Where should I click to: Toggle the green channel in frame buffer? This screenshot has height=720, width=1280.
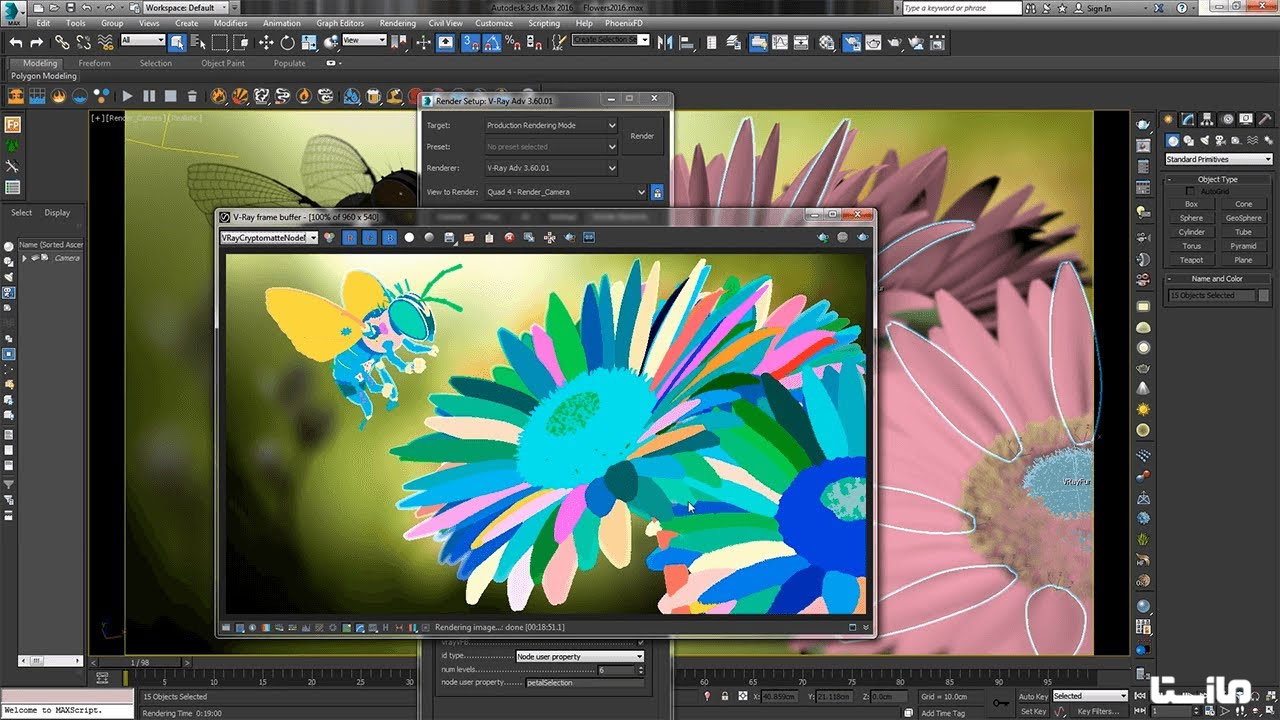tap(369, 238)
